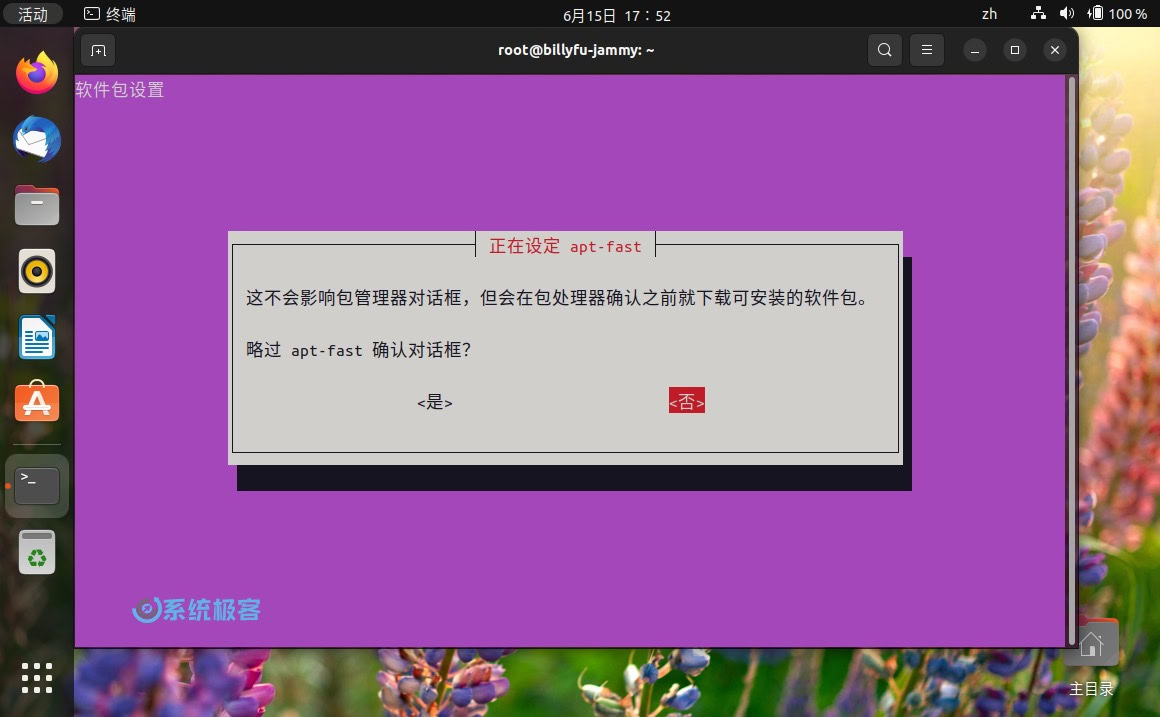This screenshot has height=717, width=1160.
Task: Open LibreOffice Writer from the dock
Action: [x=36, y=337]
